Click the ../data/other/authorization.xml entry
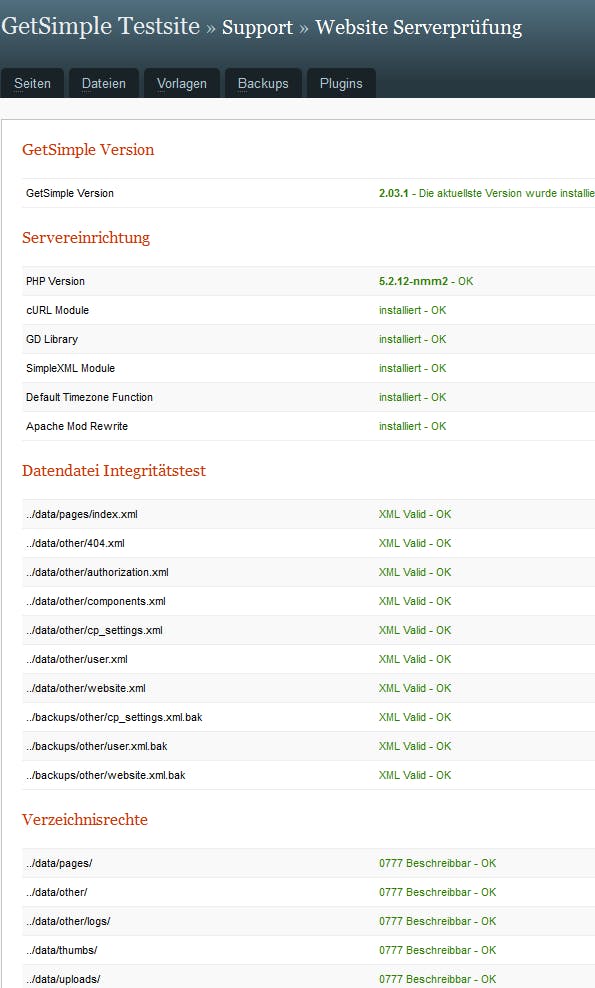Screen dimensions: 595x988 click(98, 573)
